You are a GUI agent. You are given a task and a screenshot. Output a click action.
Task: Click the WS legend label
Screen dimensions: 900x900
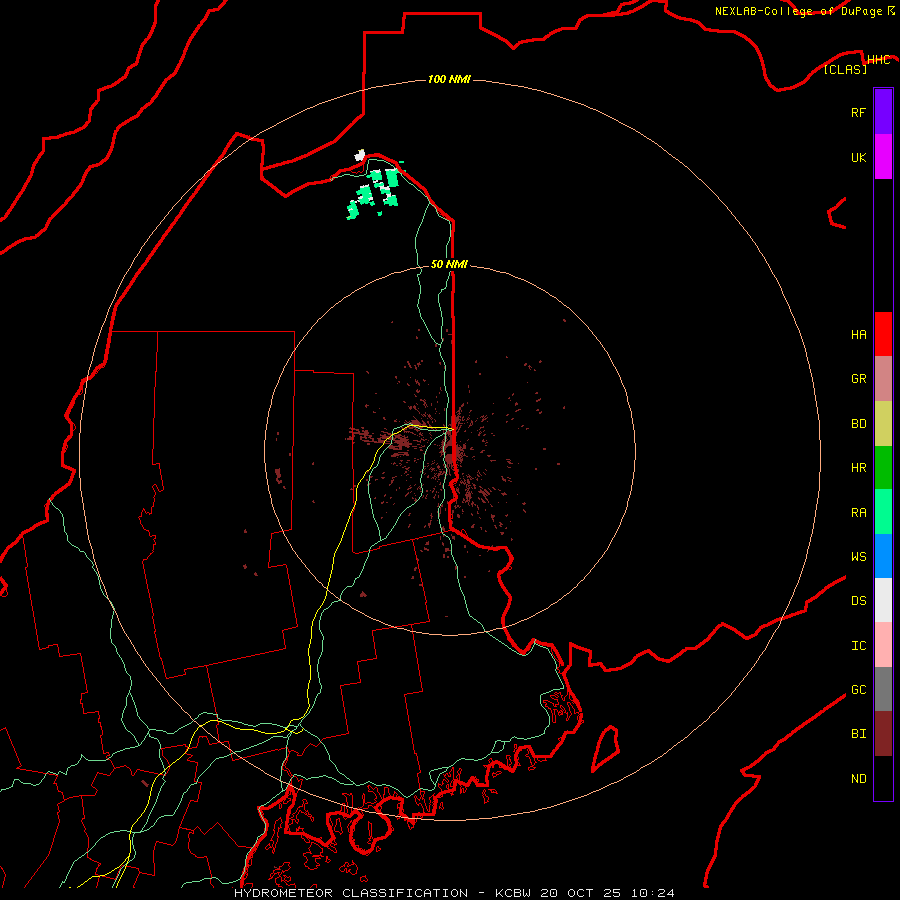click(858, 557)
